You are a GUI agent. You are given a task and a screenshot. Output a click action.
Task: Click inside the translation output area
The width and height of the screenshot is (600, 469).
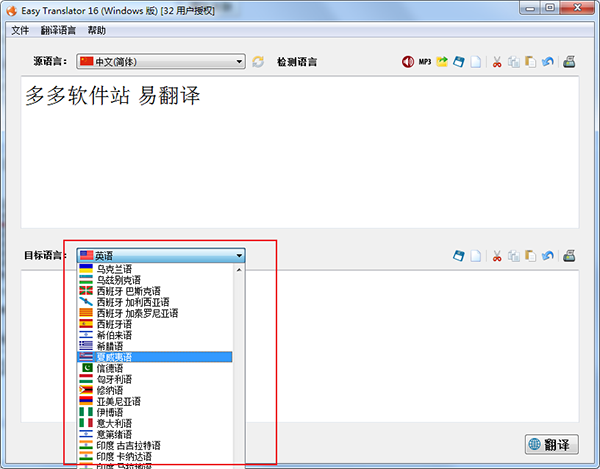412,346
